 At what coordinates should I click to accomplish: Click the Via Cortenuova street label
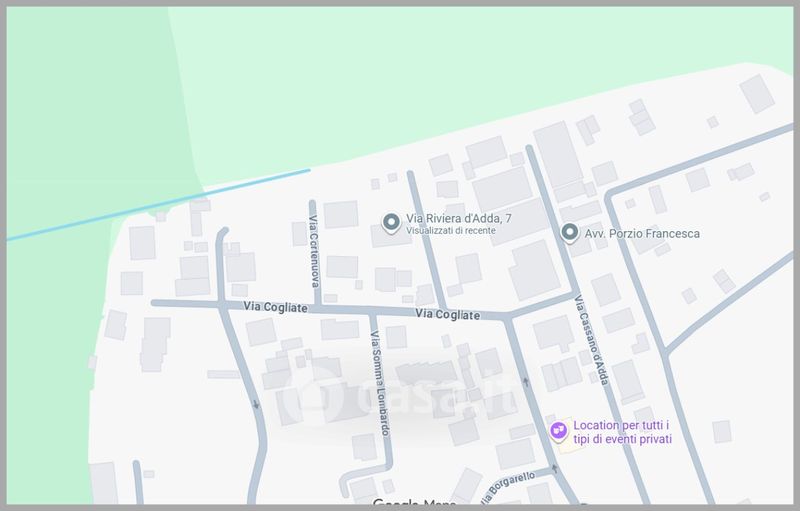pos(314,250)
